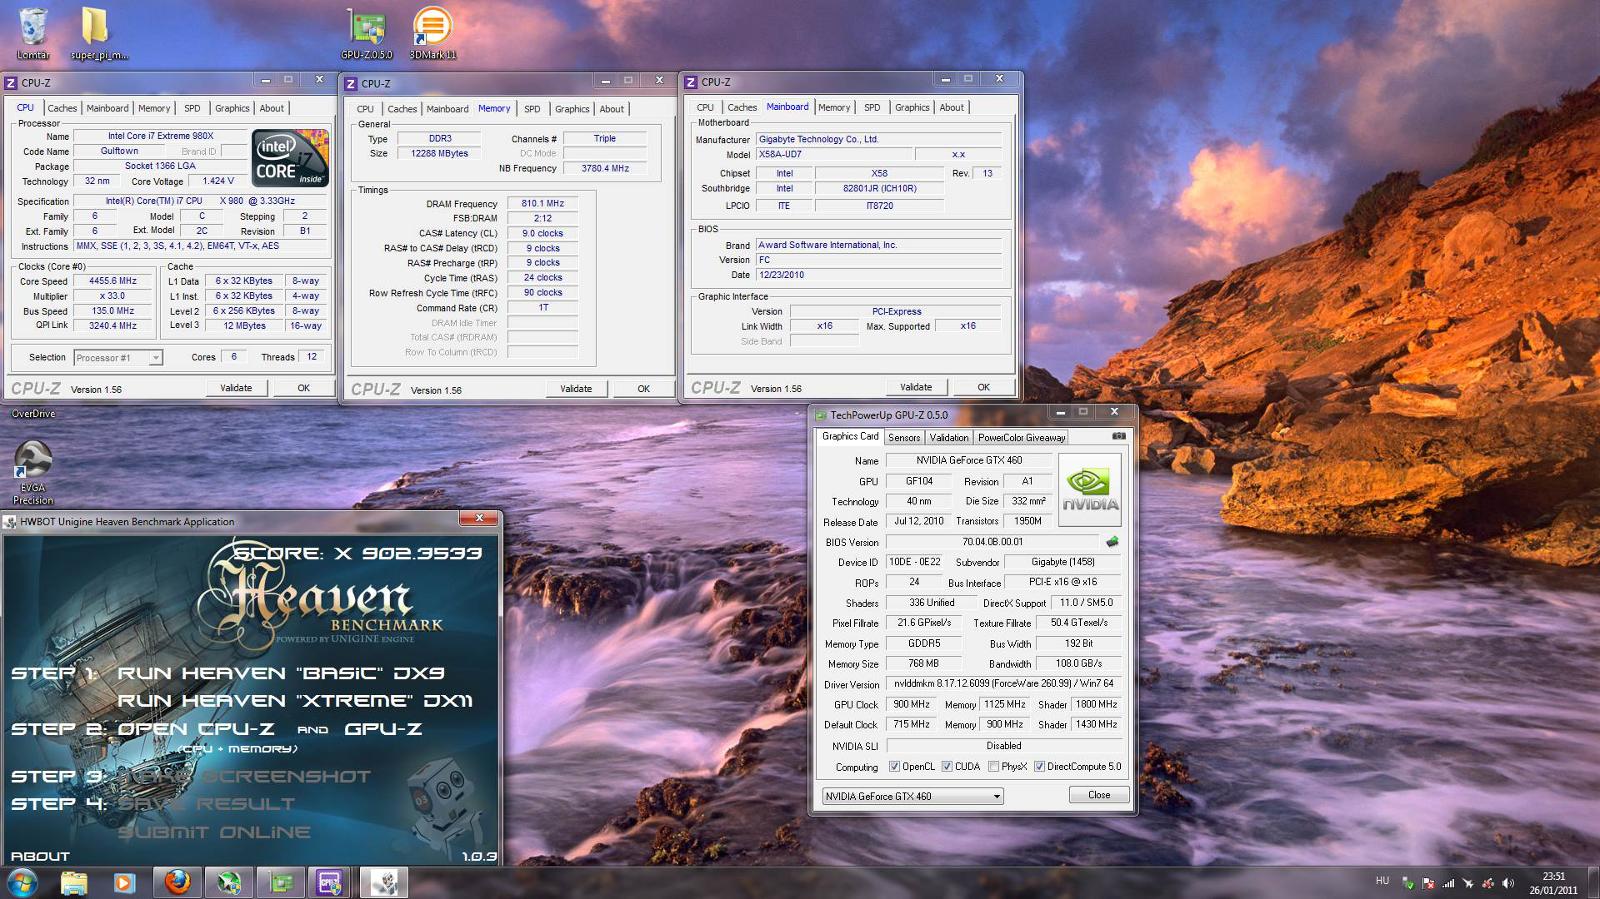Click ABOUT in the Heaven Benchmark window

click(x=40, y=857)
